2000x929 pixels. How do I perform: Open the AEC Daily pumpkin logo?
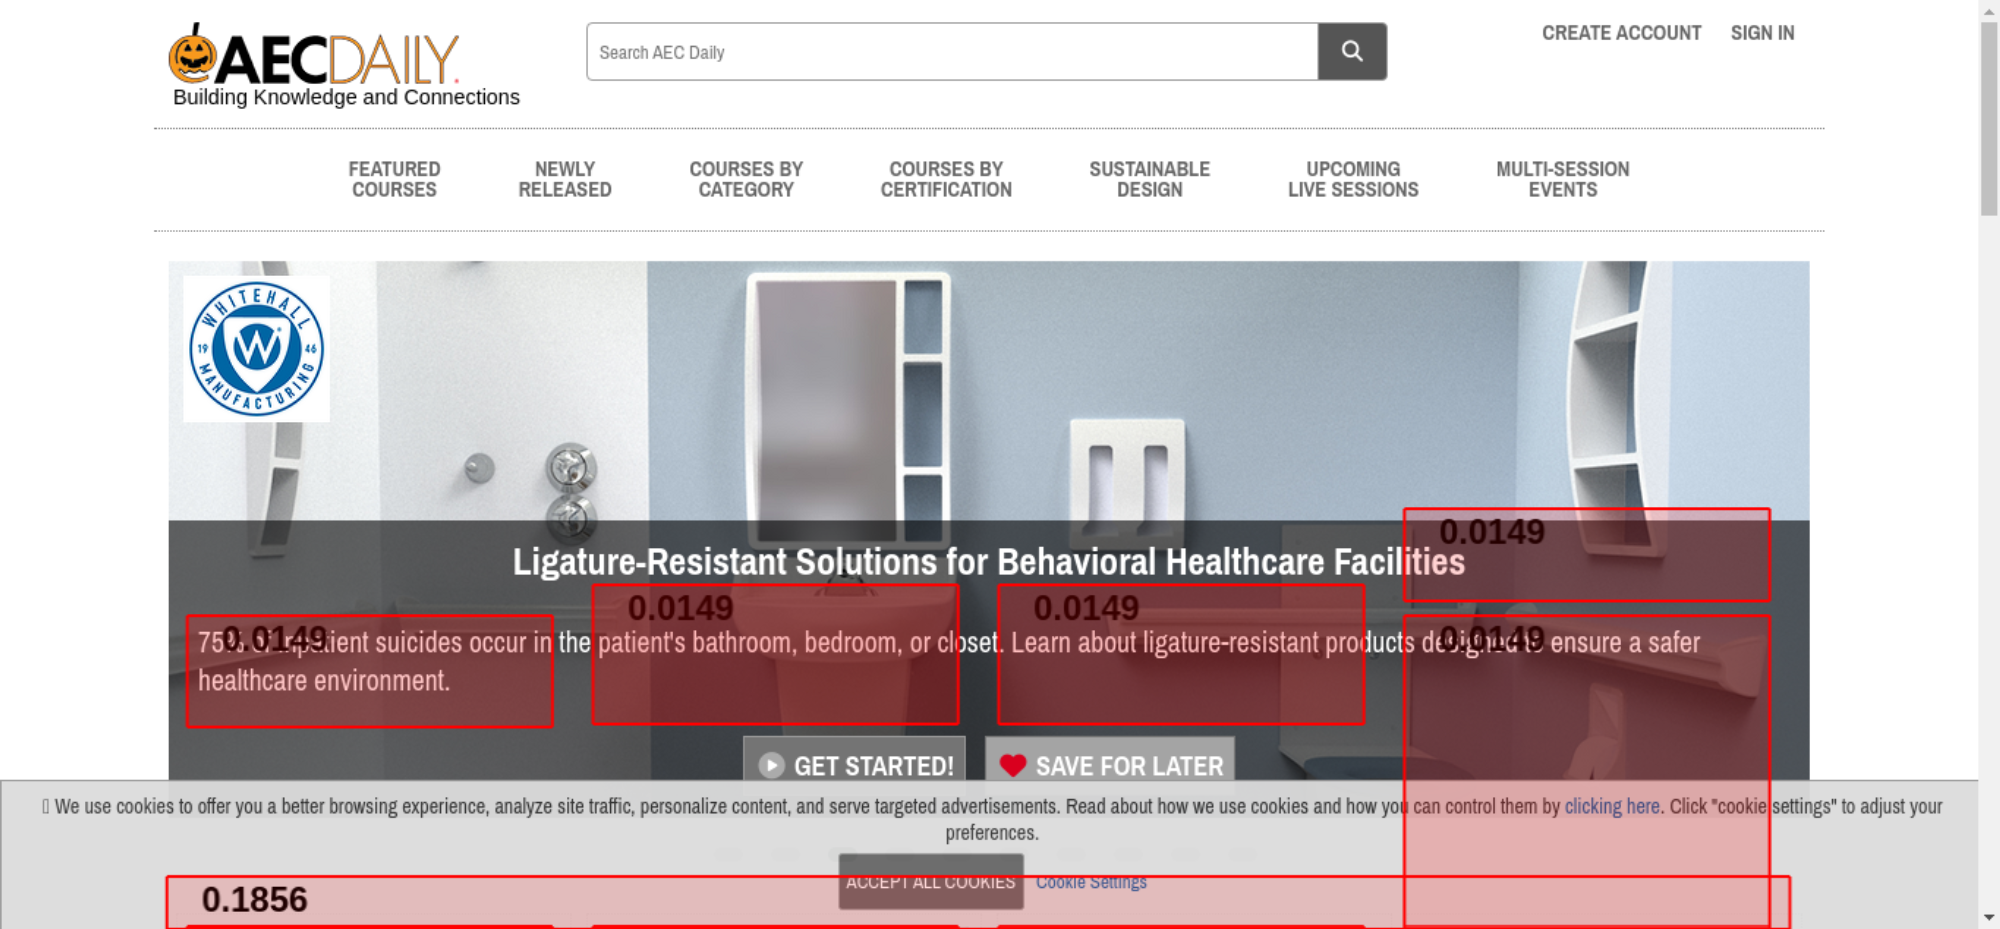pyautogui.click(x=314, y=56)
